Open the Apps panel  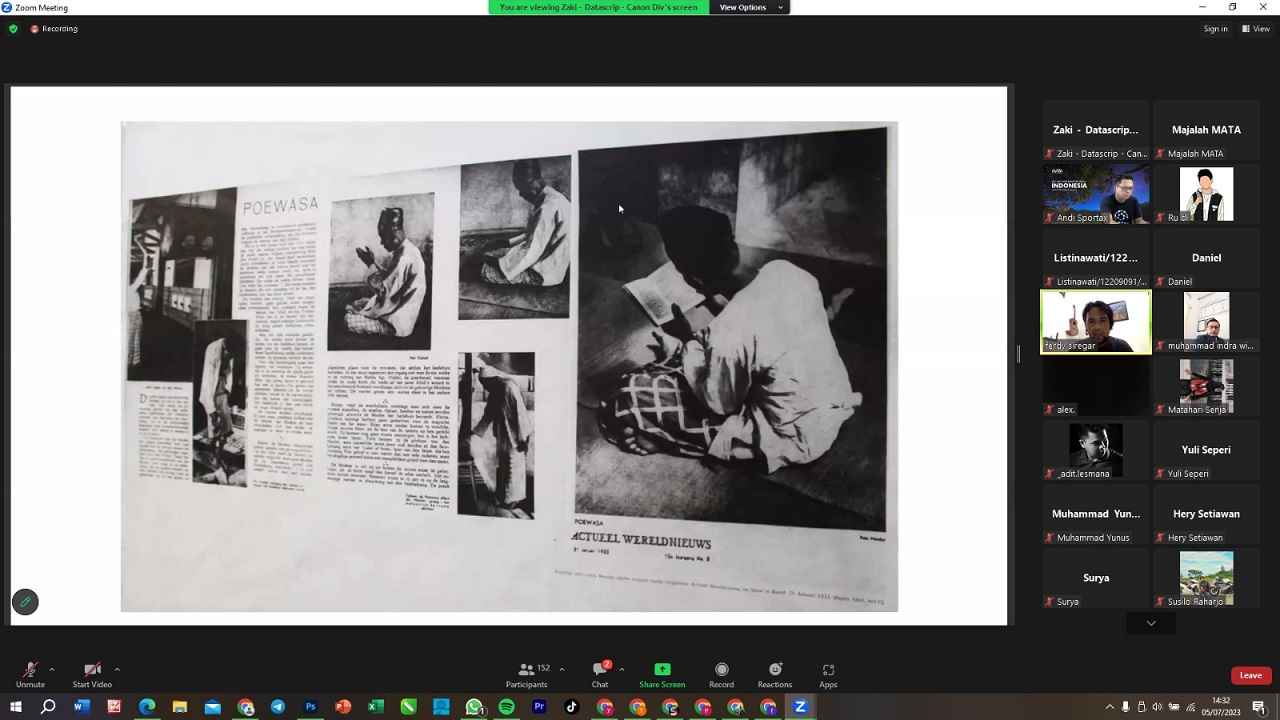pos(828,674)
